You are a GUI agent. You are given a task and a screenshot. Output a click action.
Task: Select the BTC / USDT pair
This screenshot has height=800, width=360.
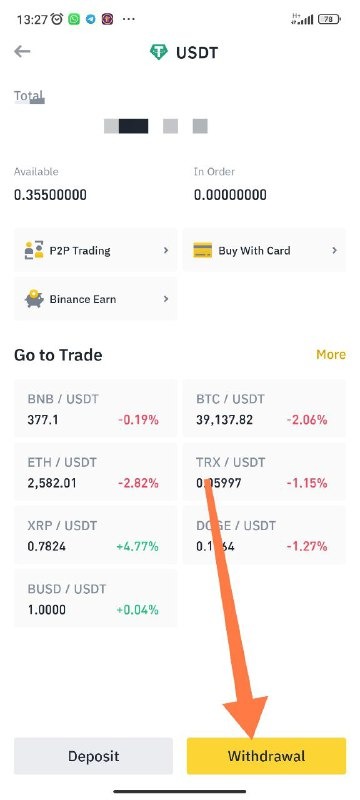click(x=264, y=409)
